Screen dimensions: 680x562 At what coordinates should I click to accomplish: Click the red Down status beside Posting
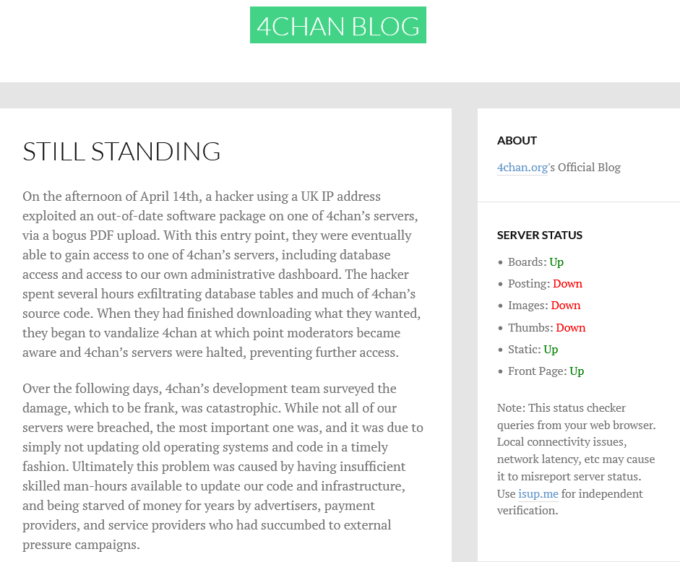[567, 284]
